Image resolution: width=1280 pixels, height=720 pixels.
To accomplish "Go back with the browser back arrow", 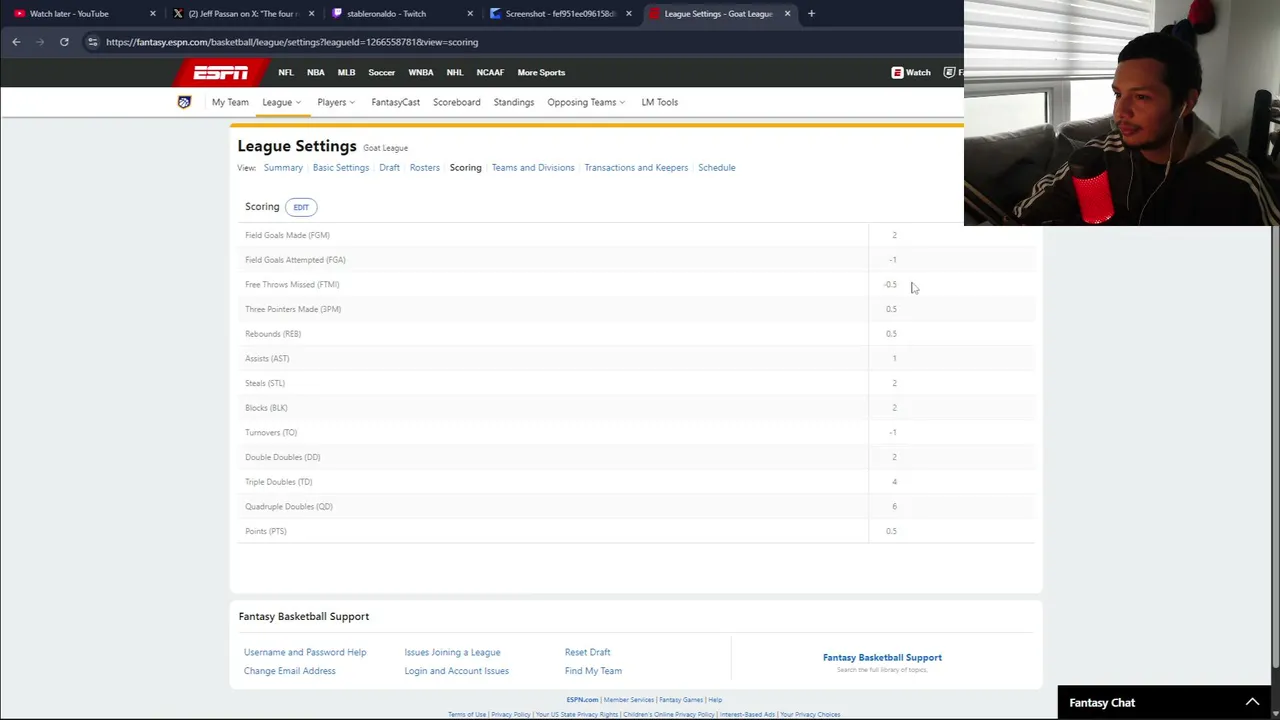I will click(x=16, y=42).
